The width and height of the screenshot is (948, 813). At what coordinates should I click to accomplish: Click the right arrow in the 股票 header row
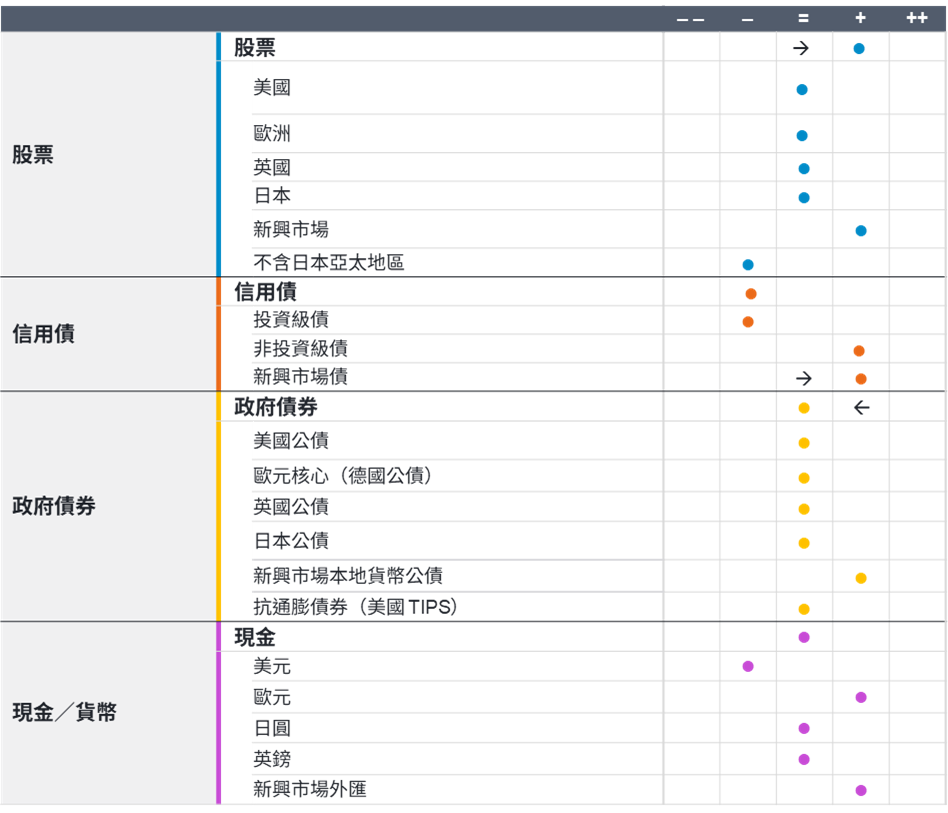801,48
